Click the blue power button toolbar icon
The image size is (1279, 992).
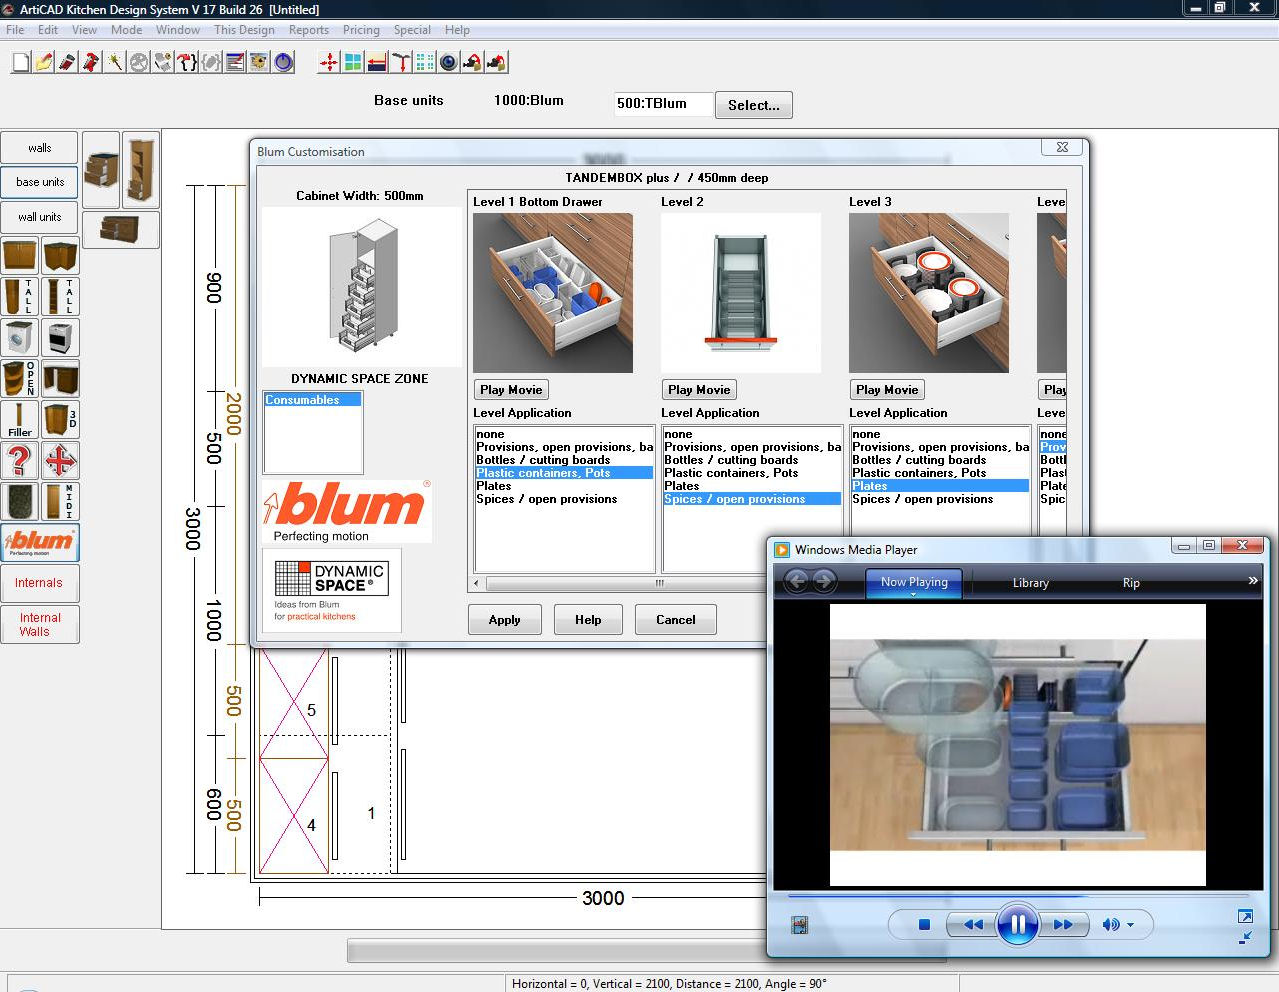coord(284,63)
